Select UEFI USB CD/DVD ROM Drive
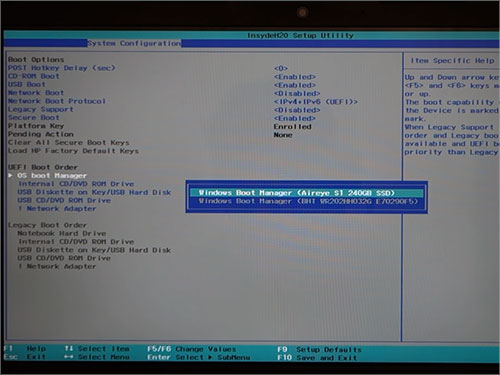The width and height of the screenshot is (500, 375). click(64, 201)
